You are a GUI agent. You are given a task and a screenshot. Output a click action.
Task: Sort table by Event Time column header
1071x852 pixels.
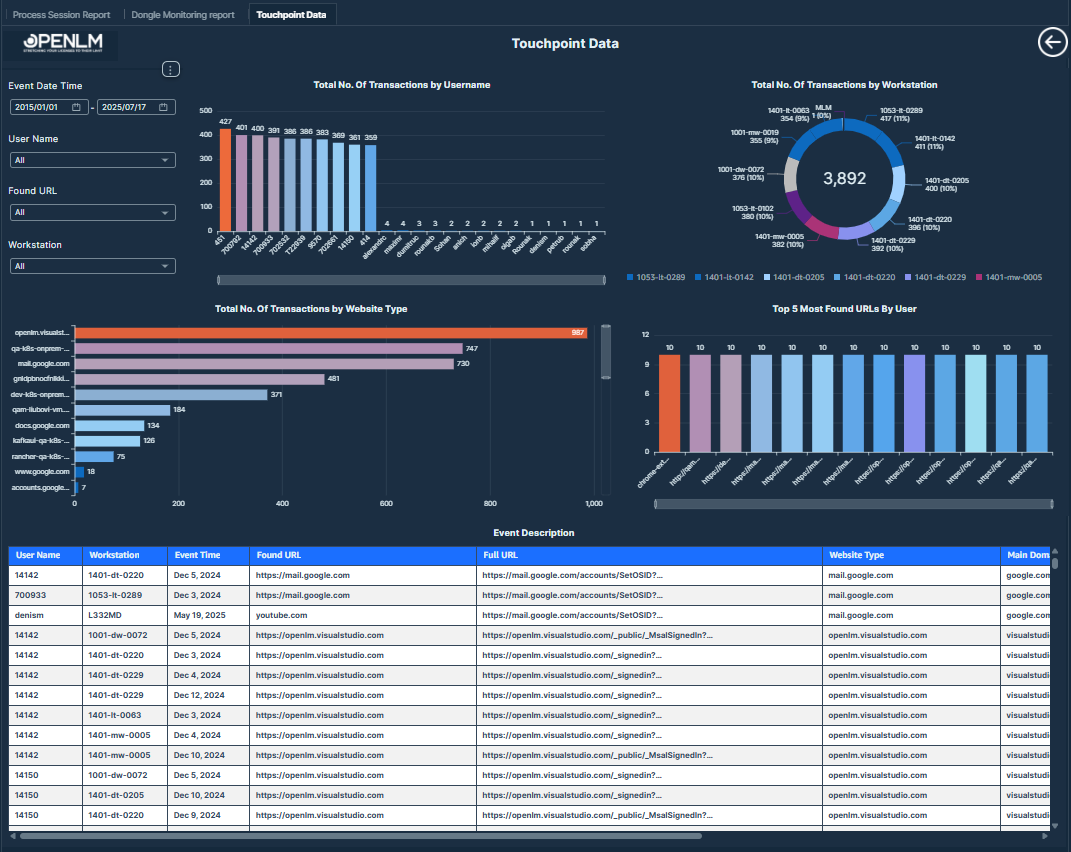(x=197, y=555)
